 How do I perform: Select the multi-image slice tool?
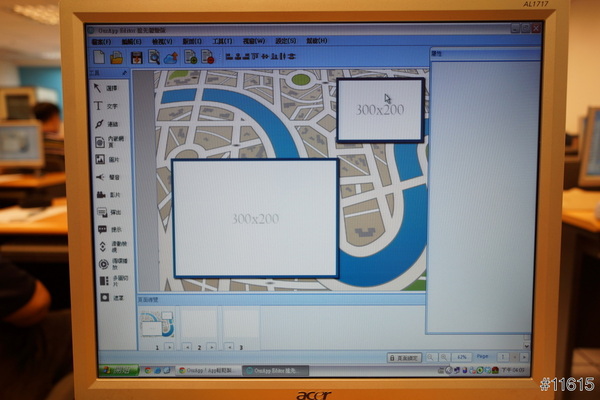(x=114, y=281)
